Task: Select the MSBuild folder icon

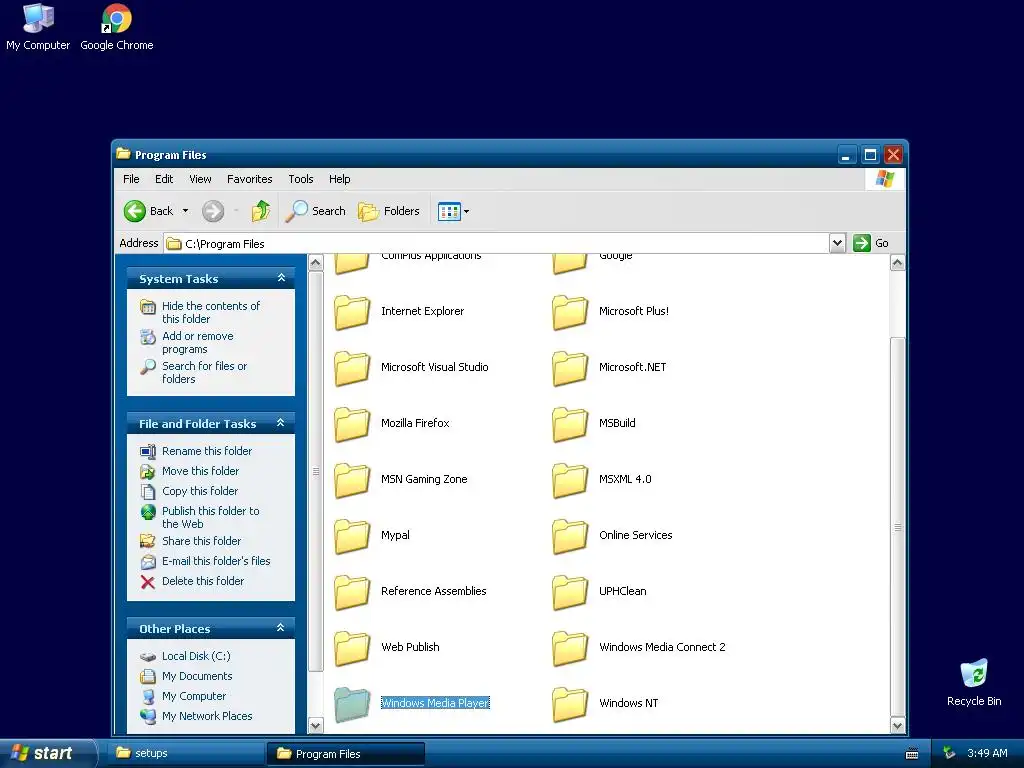Action: (x=570, y=424)
